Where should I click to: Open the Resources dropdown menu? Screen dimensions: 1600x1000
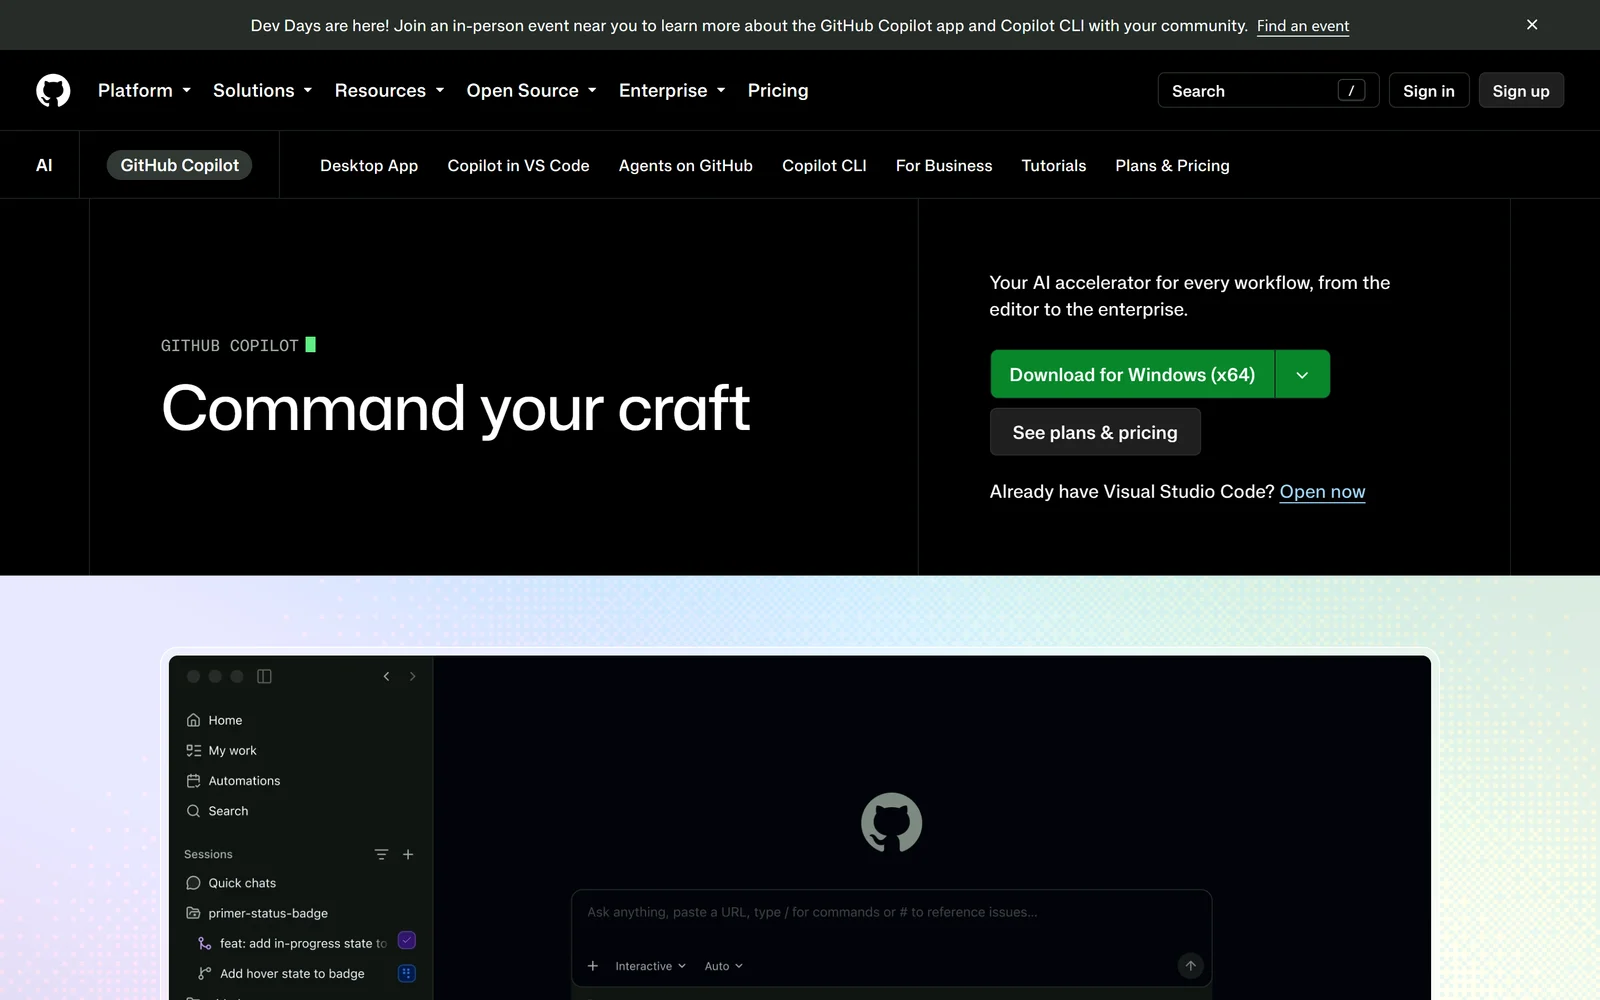coord(389,90)
